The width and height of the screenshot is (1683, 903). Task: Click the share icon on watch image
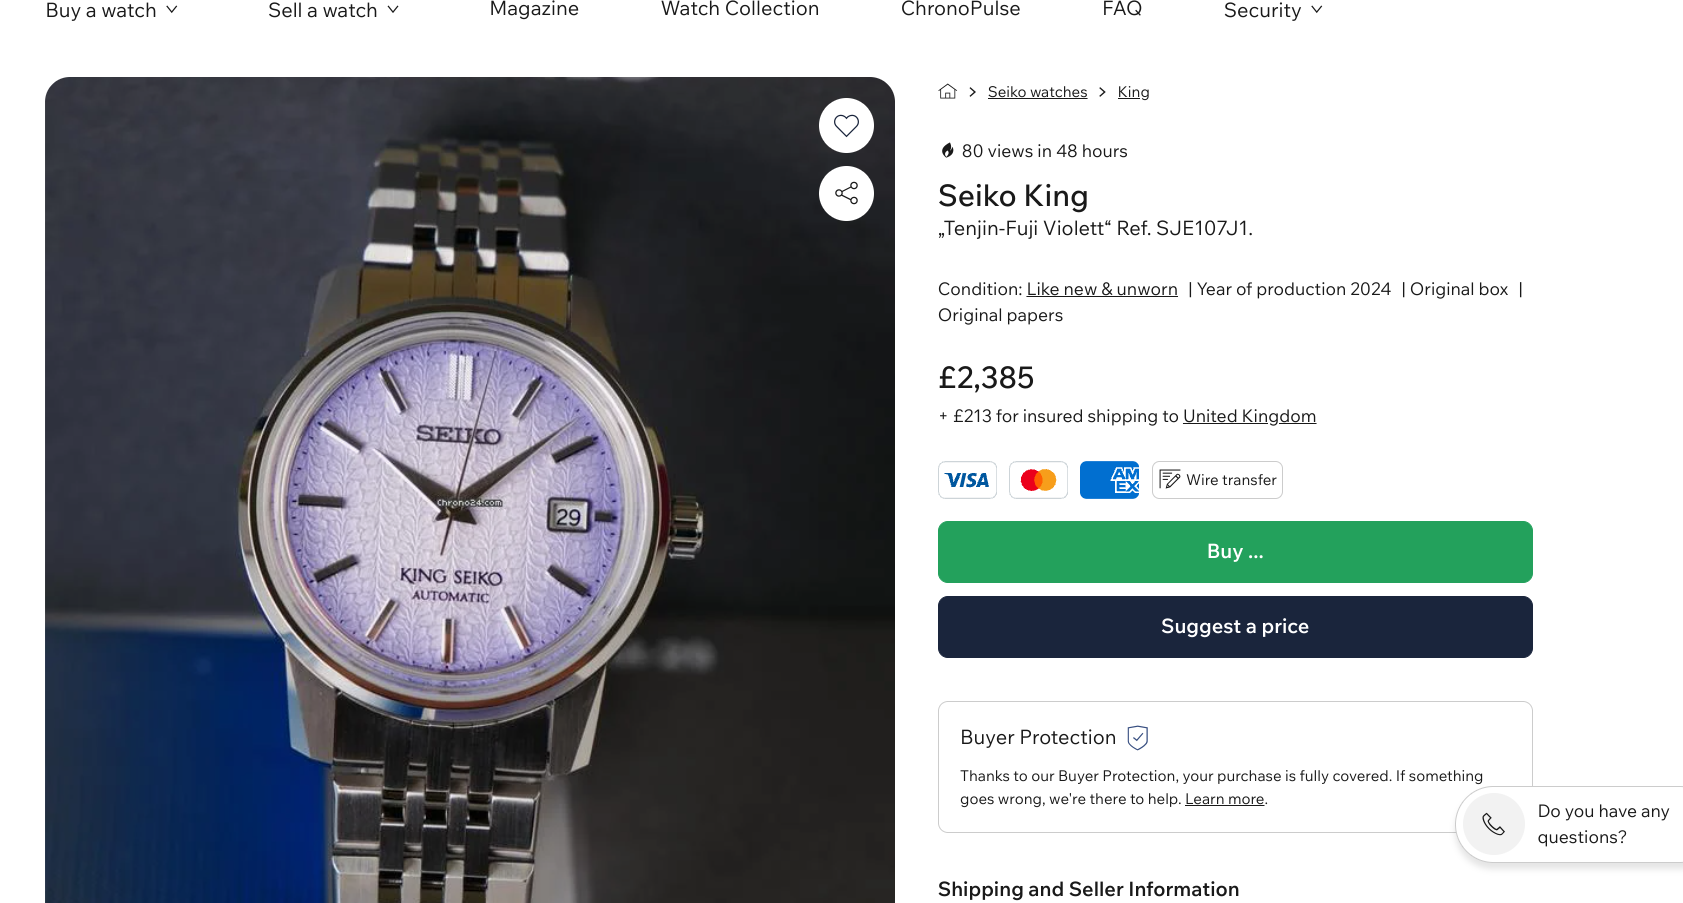(x=846, y=193)
